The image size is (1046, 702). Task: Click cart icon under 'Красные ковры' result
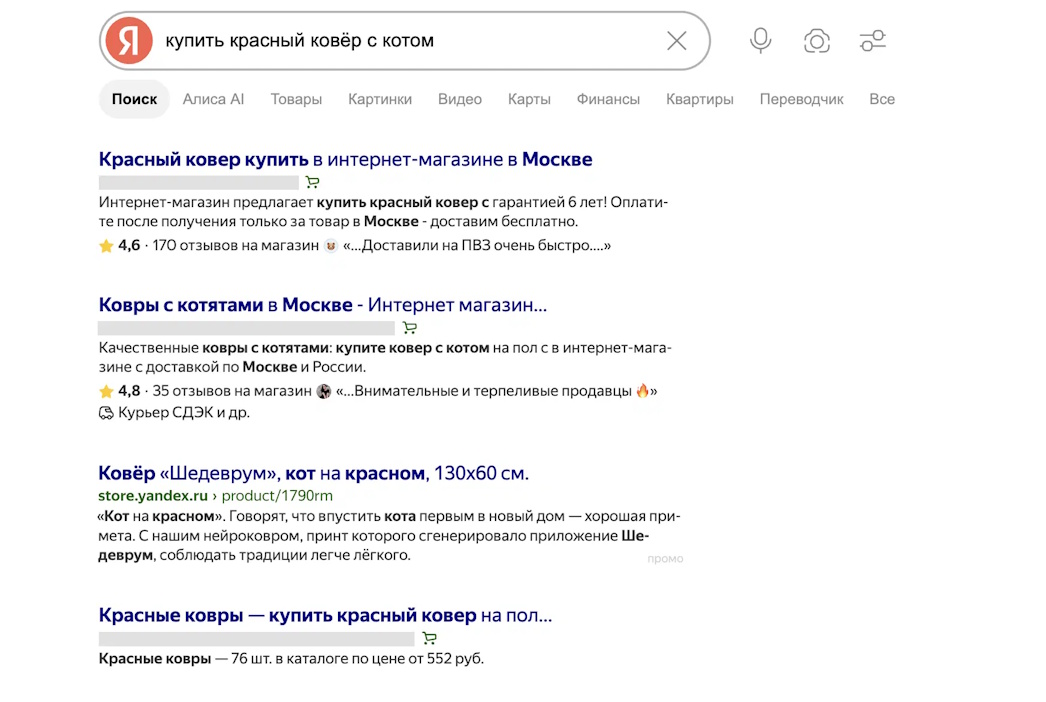430,639
